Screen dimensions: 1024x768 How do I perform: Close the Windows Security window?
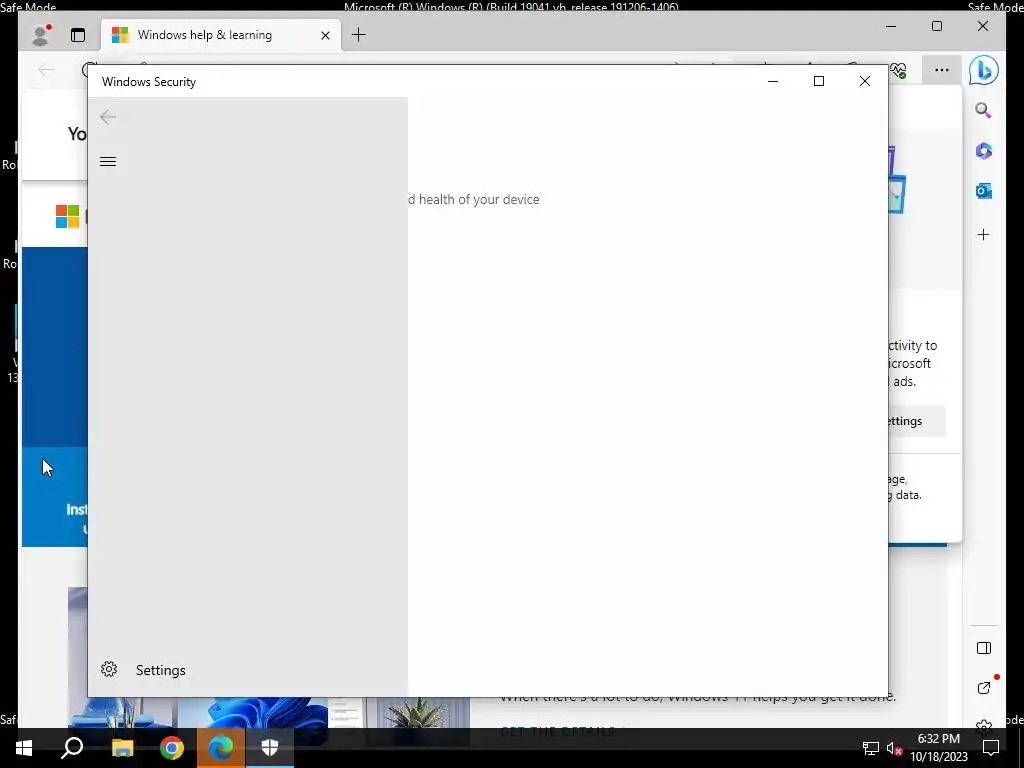[x=865, y=81]
